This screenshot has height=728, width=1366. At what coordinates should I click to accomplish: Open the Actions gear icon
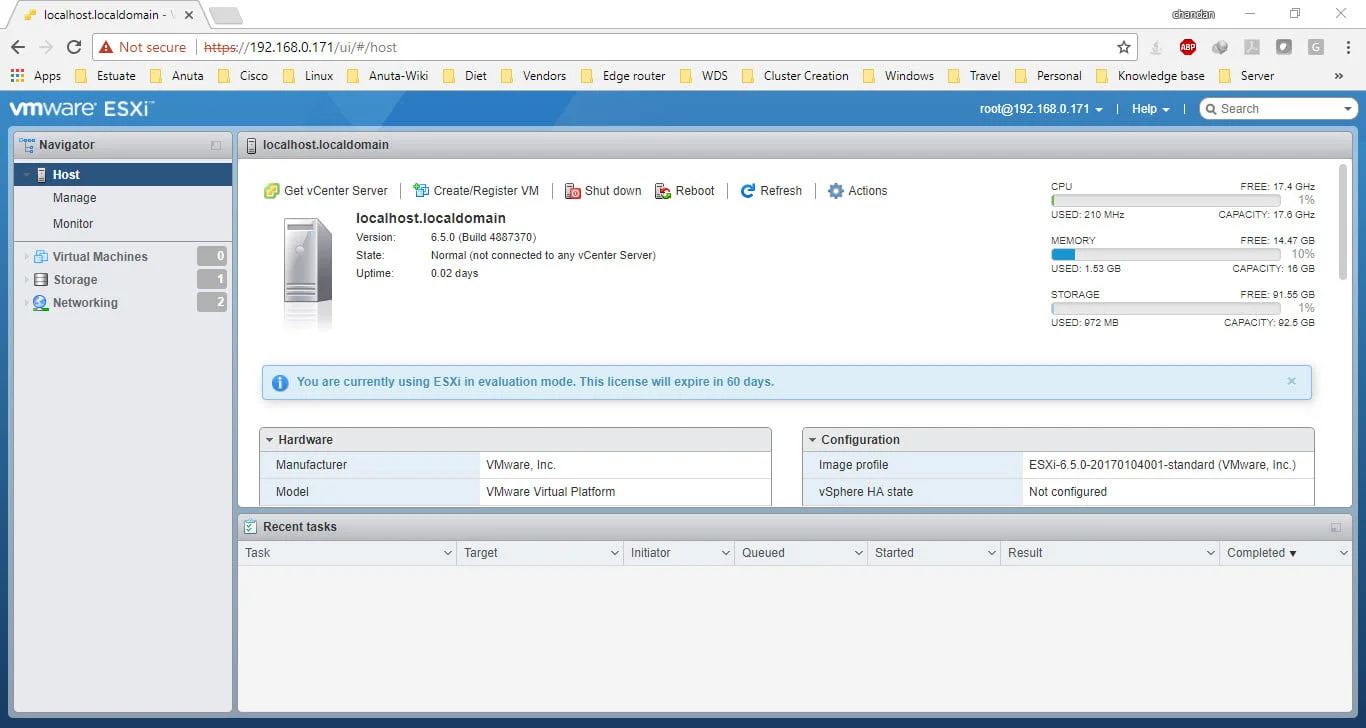836,191
